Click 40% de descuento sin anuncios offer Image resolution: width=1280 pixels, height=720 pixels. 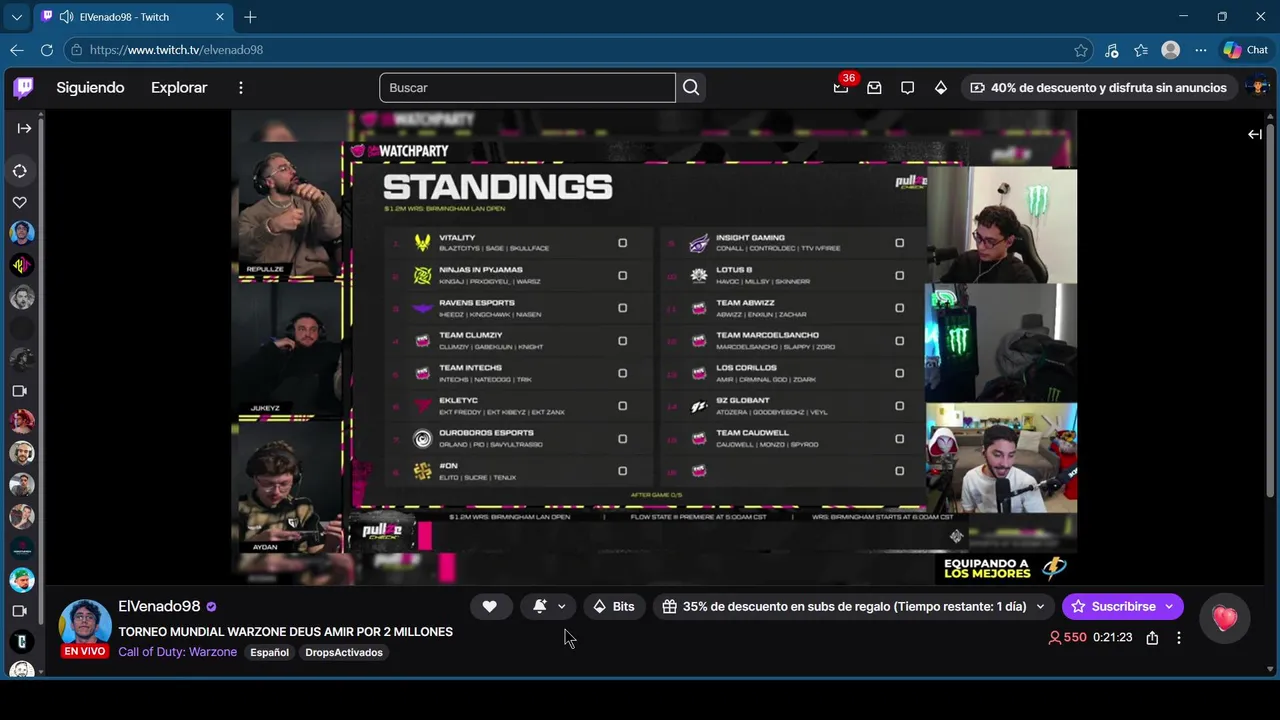1098,88
